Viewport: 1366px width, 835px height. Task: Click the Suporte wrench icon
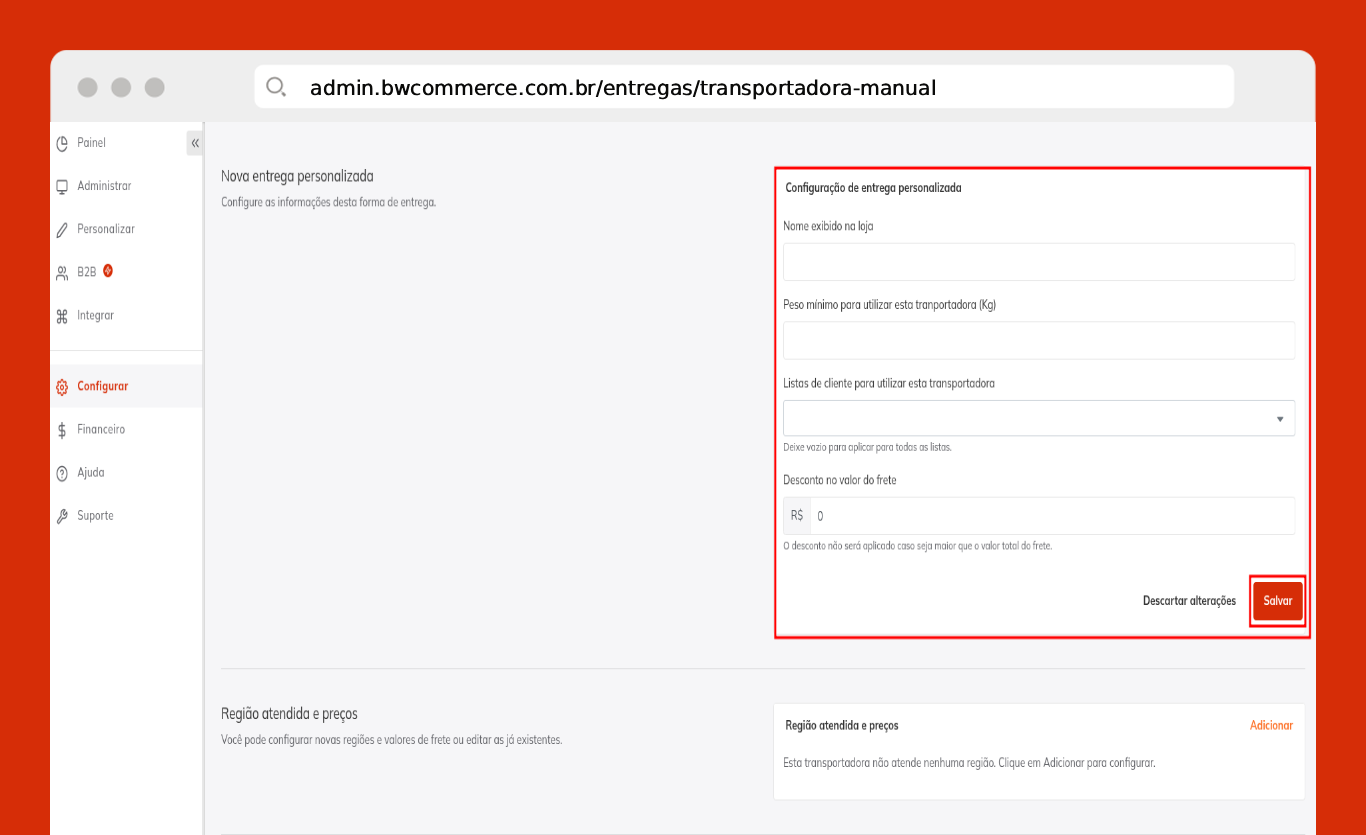pyautogui.click(x=62, y=516)
